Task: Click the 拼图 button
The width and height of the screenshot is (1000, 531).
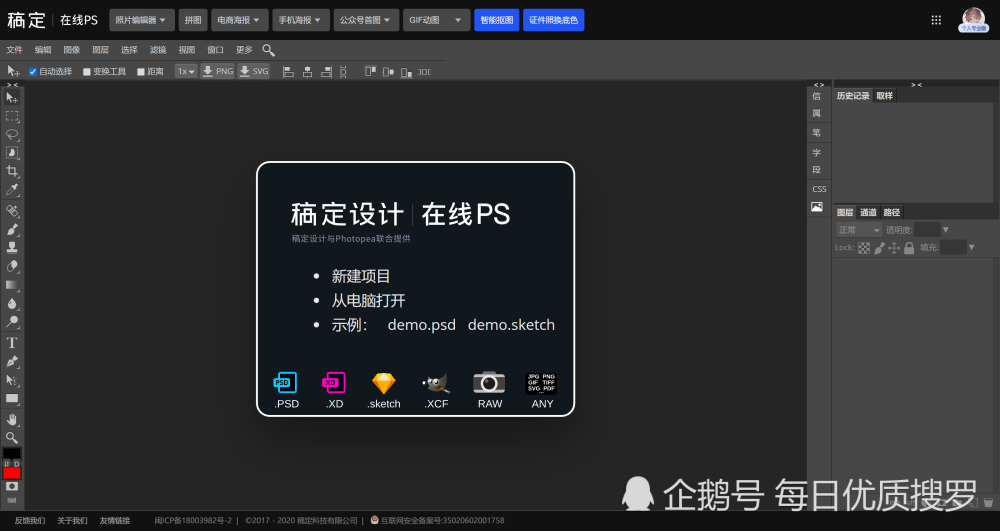Action: (x=193, y=20)
